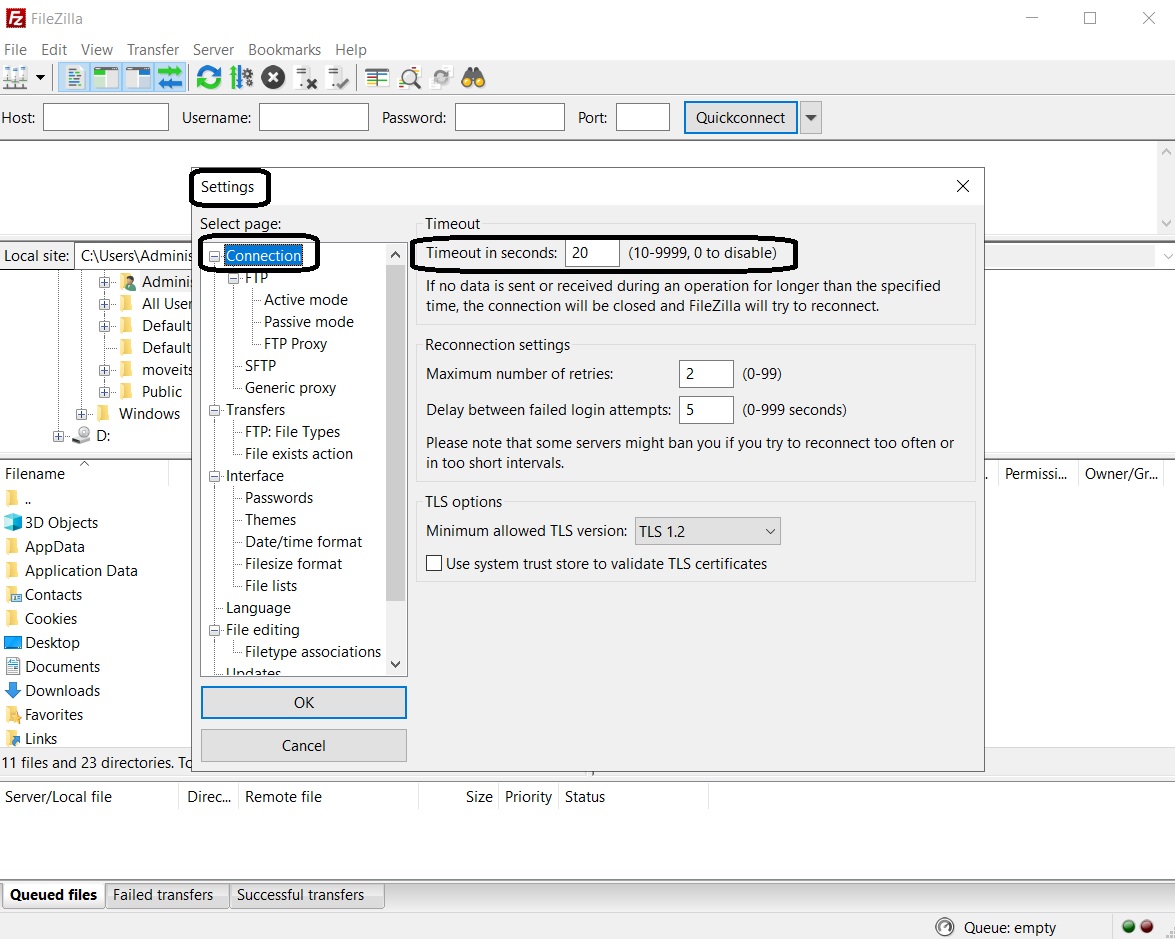Open the Bookmarks menu
The image size is (1175, 939).
[x=284, y=49]
